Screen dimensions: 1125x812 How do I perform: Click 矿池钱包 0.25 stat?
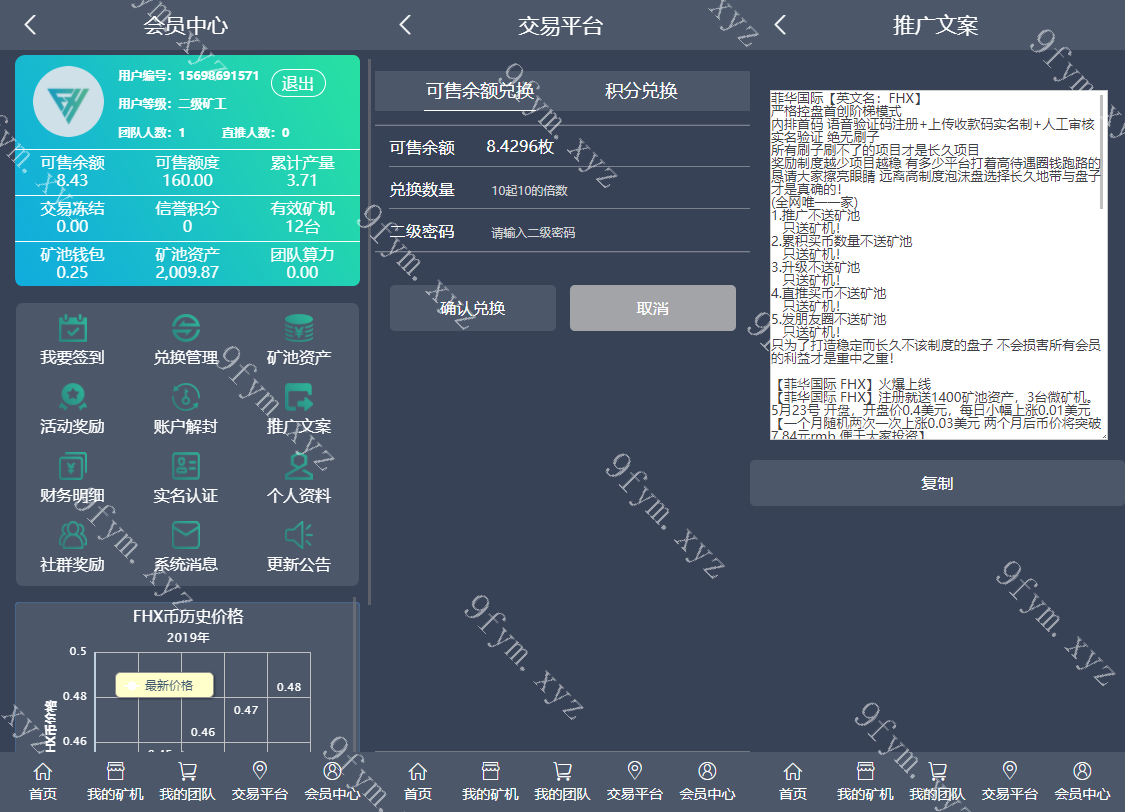(x=72, y=263)
